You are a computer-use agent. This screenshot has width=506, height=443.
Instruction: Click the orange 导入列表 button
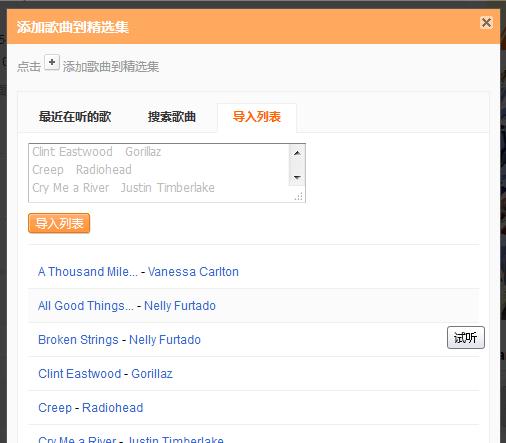(x=59, y=223)
